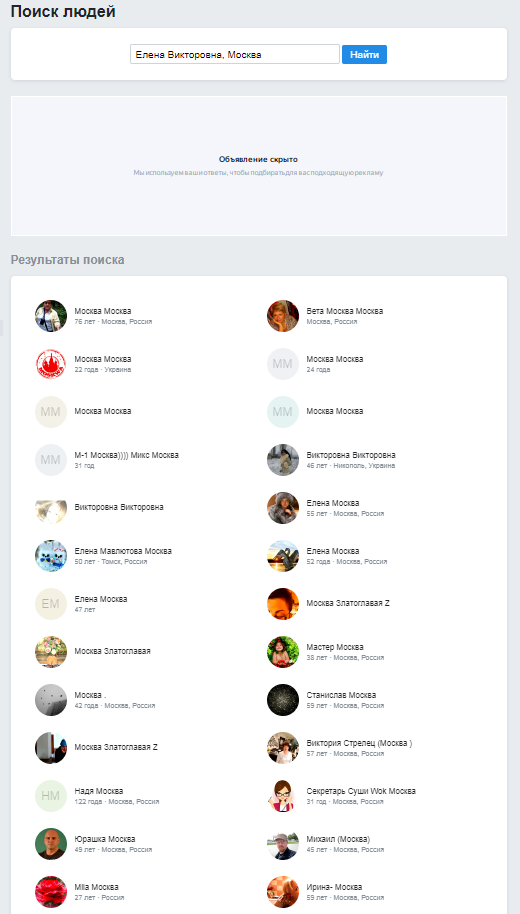This screenshot has height=914, width=520.
Task: Open Викторовна Викторовна from Никополь profile
Action: pos(351,455)
